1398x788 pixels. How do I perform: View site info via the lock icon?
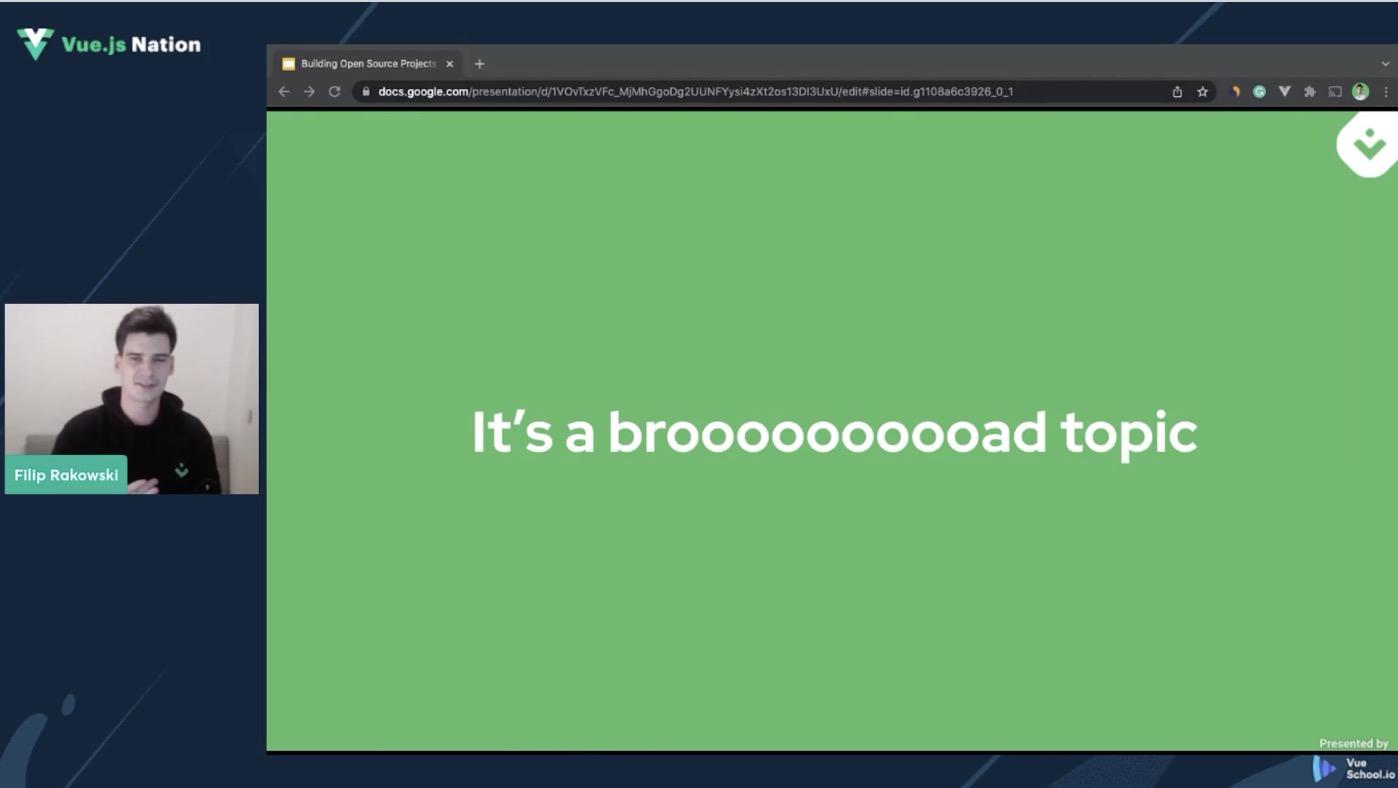366,92
